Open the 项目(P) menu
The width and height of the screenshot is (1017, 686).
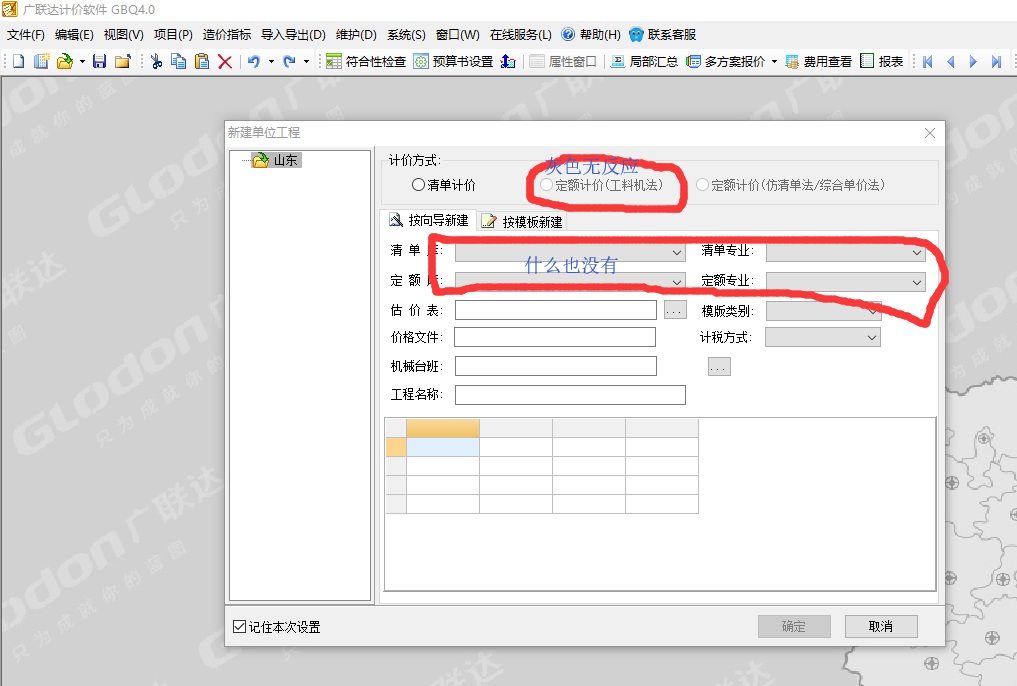pyautogui.click(x=173, y=35)
